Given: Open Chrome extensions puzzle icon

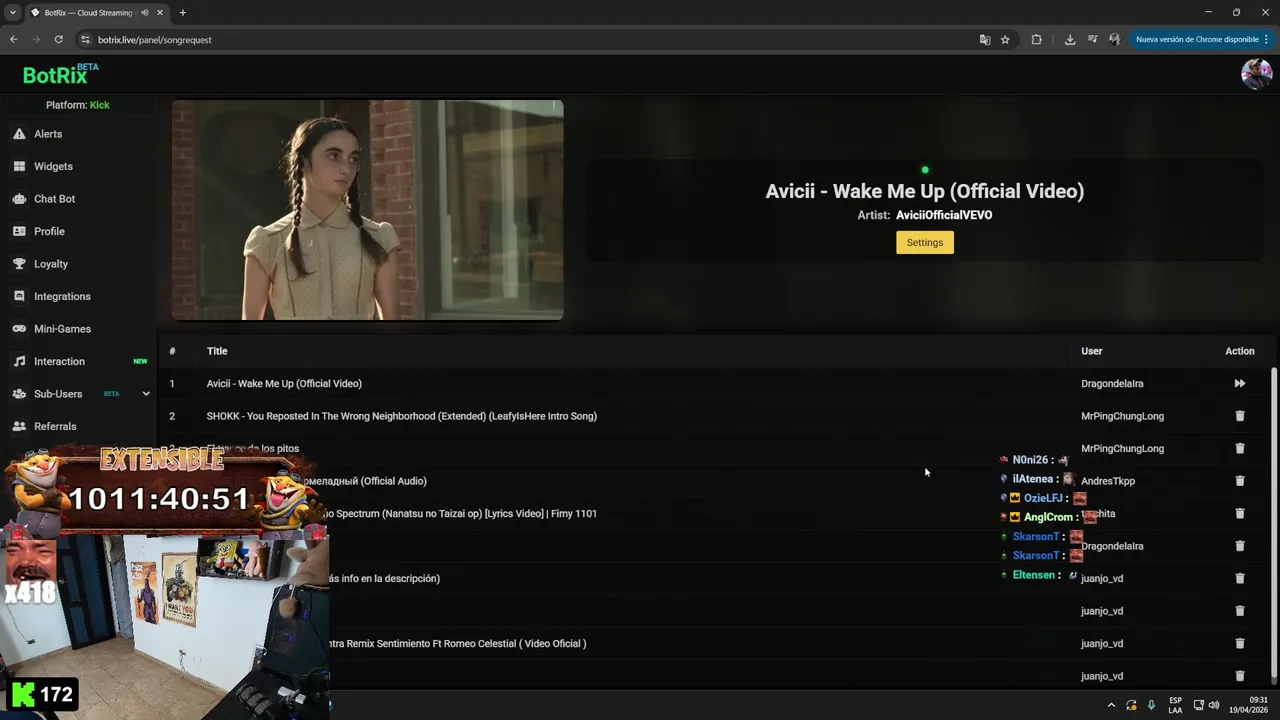Looking at the screenshot, I should click(x=1036, y=40).
